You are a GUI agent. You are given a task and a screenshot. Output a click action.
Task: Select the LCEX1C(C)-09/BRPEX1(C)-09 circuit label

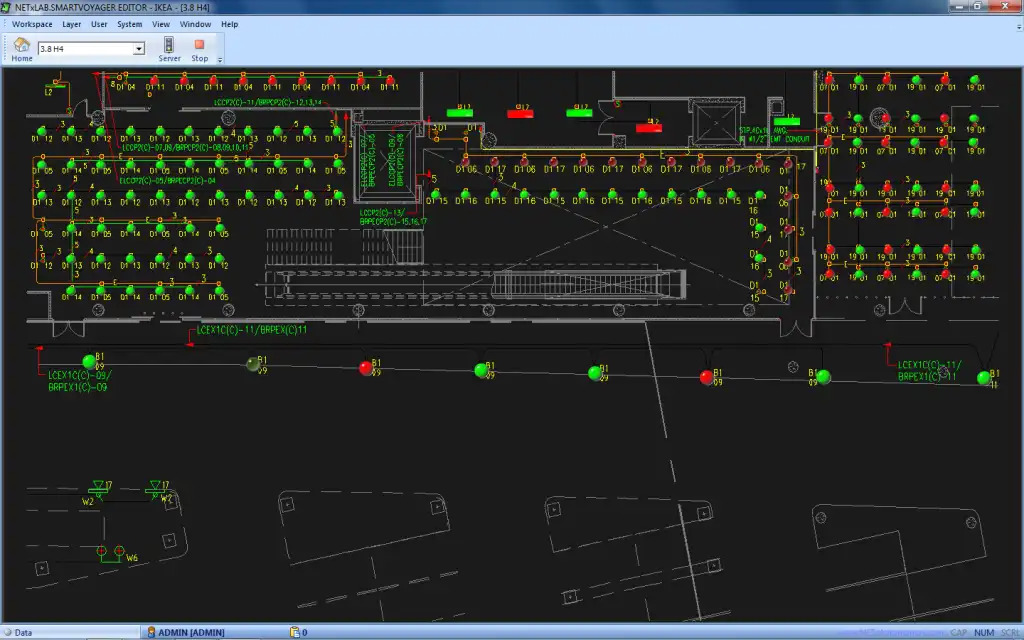(x=79, y=381)
